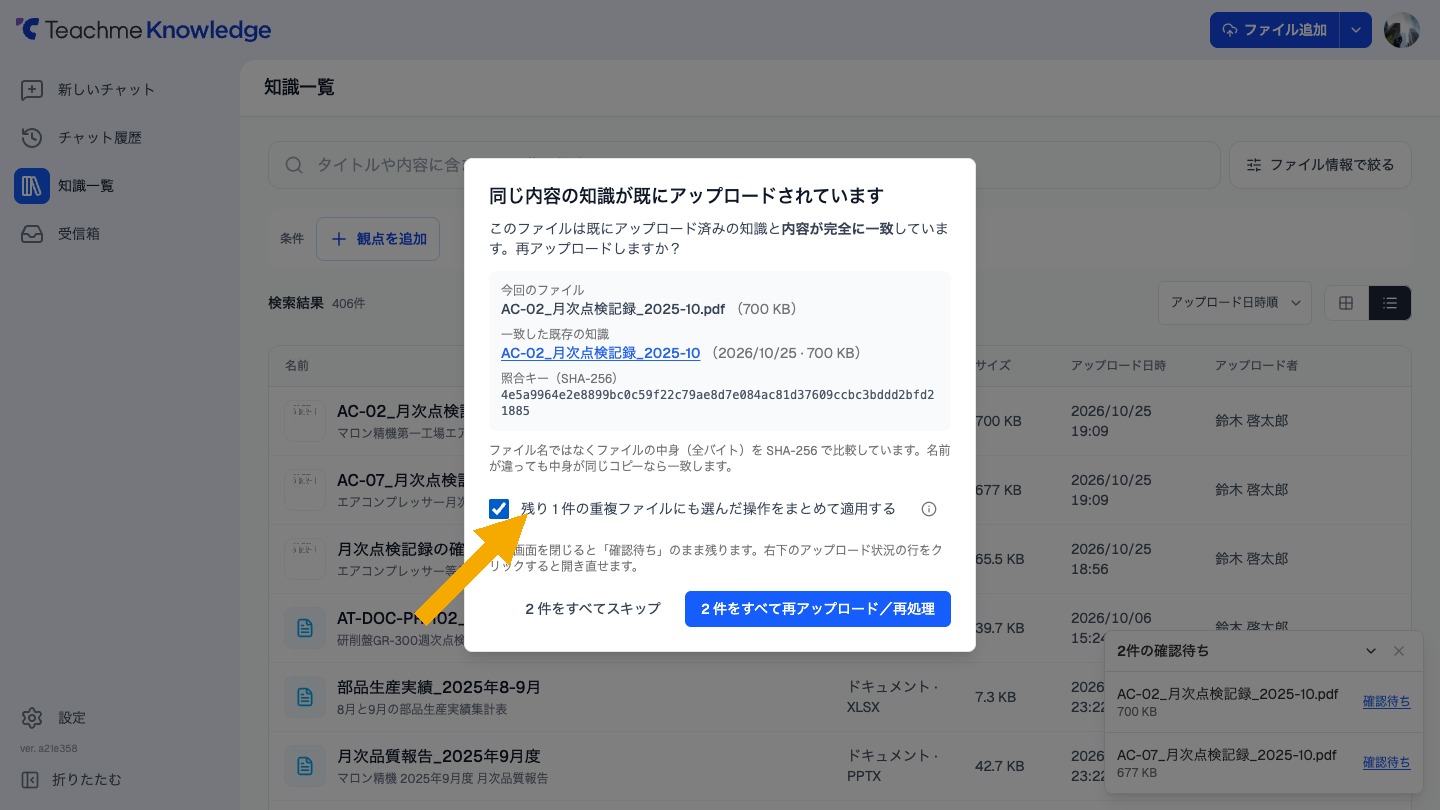The image size is (1440, 810).
Task: Click document icon for 月次品質報告_2025年9月度
Action: tap(304, 765)
